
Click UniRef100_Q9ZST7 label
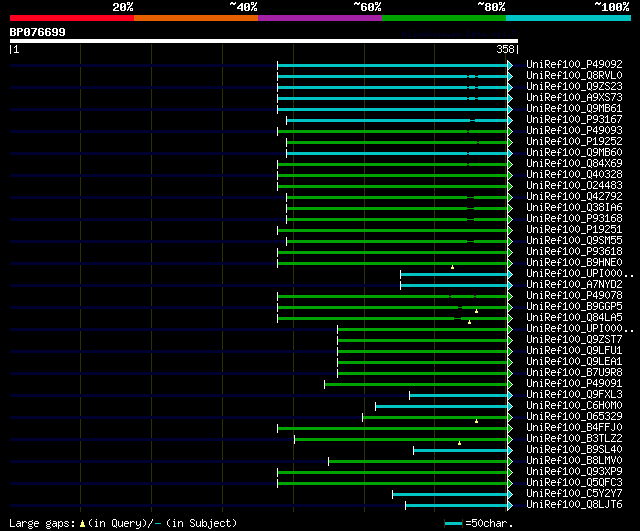(574, 340)
